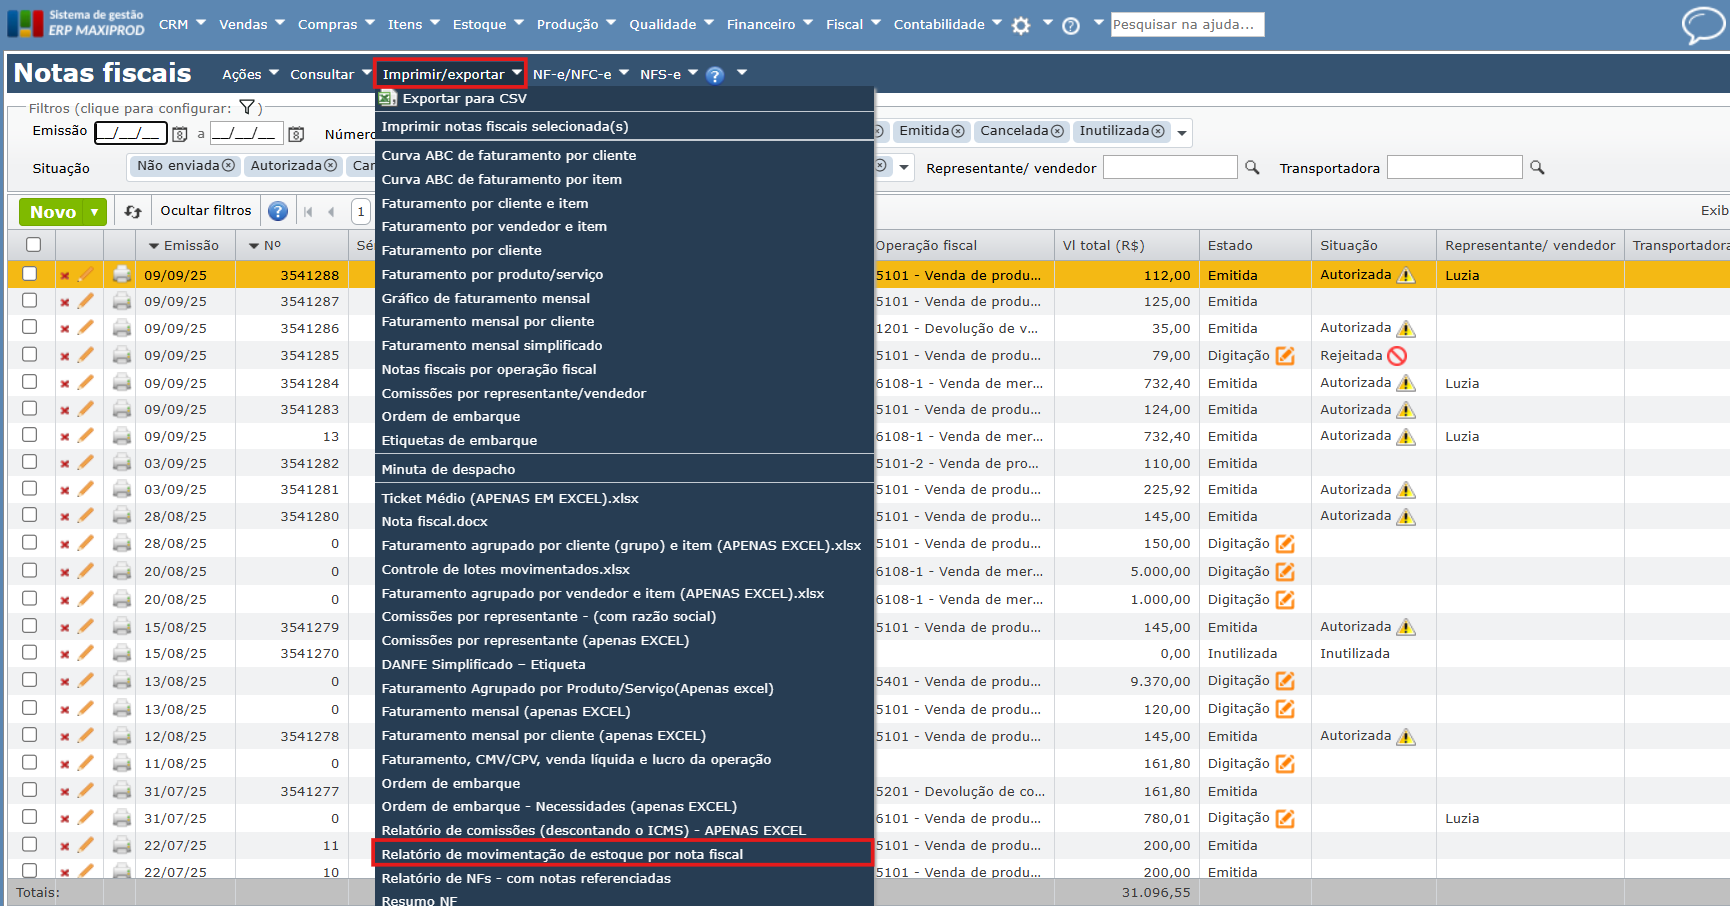This screenshot has height=906, width=1730.
Task: Expand the Novo button dropdown arrow
Action: (95, 212)
